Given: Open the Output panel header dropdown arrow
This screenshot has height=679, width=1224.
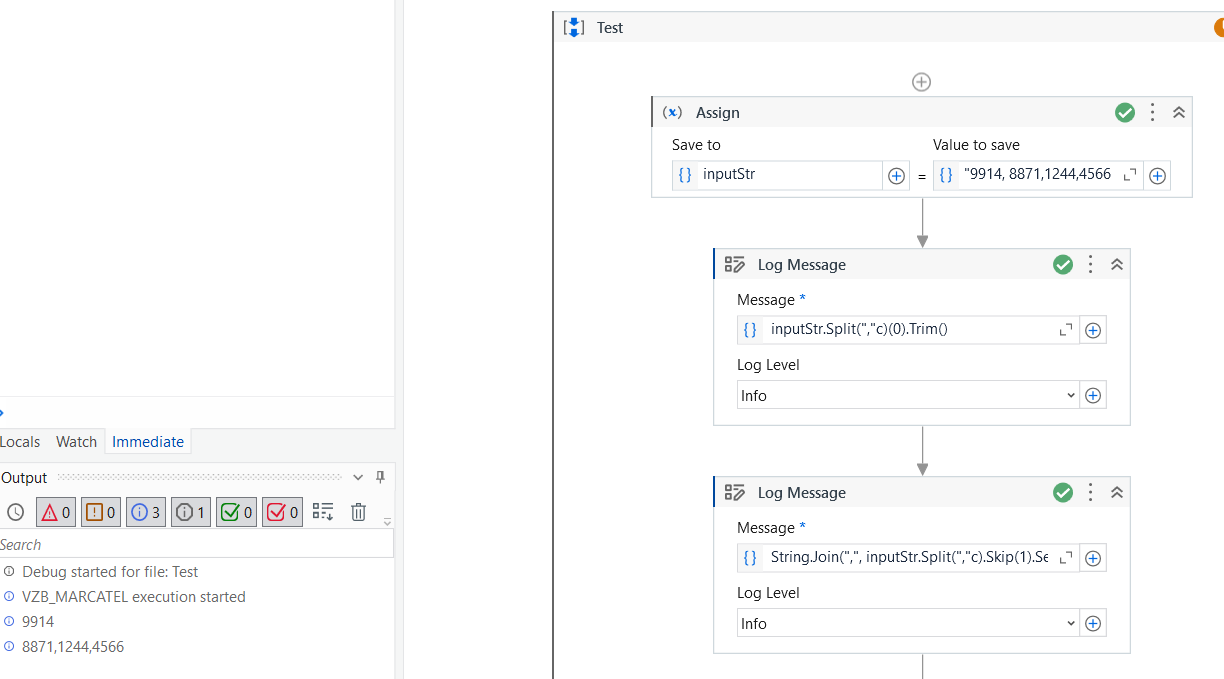Looking at the screenshot, I should coord(357,478).
